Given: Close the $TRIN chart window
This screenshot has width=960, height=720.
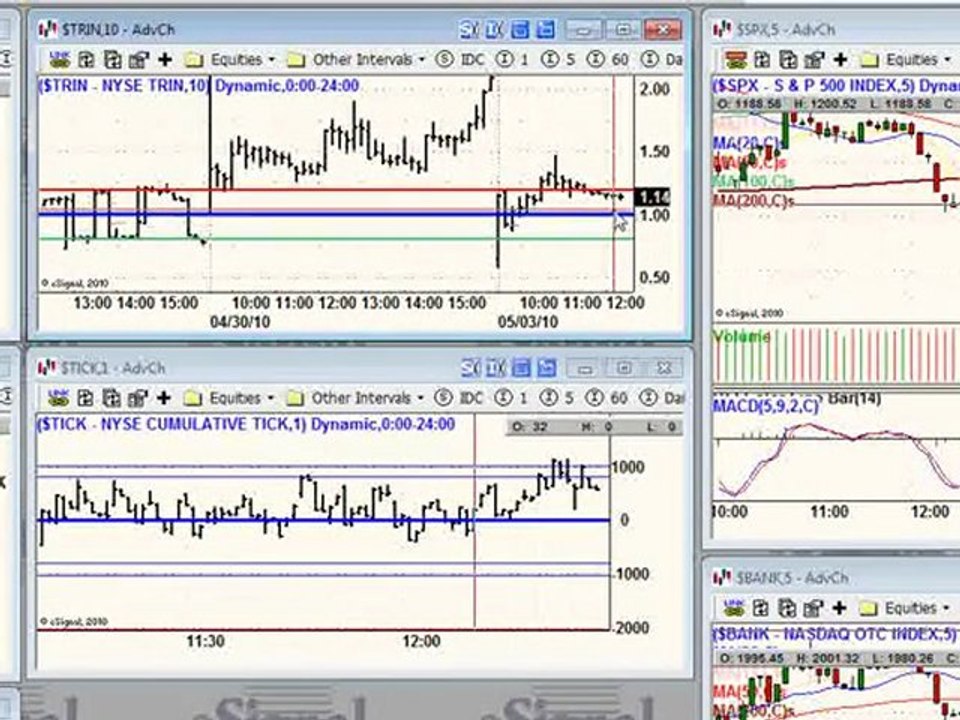Looking at the screenshot, I should [663, 29].
